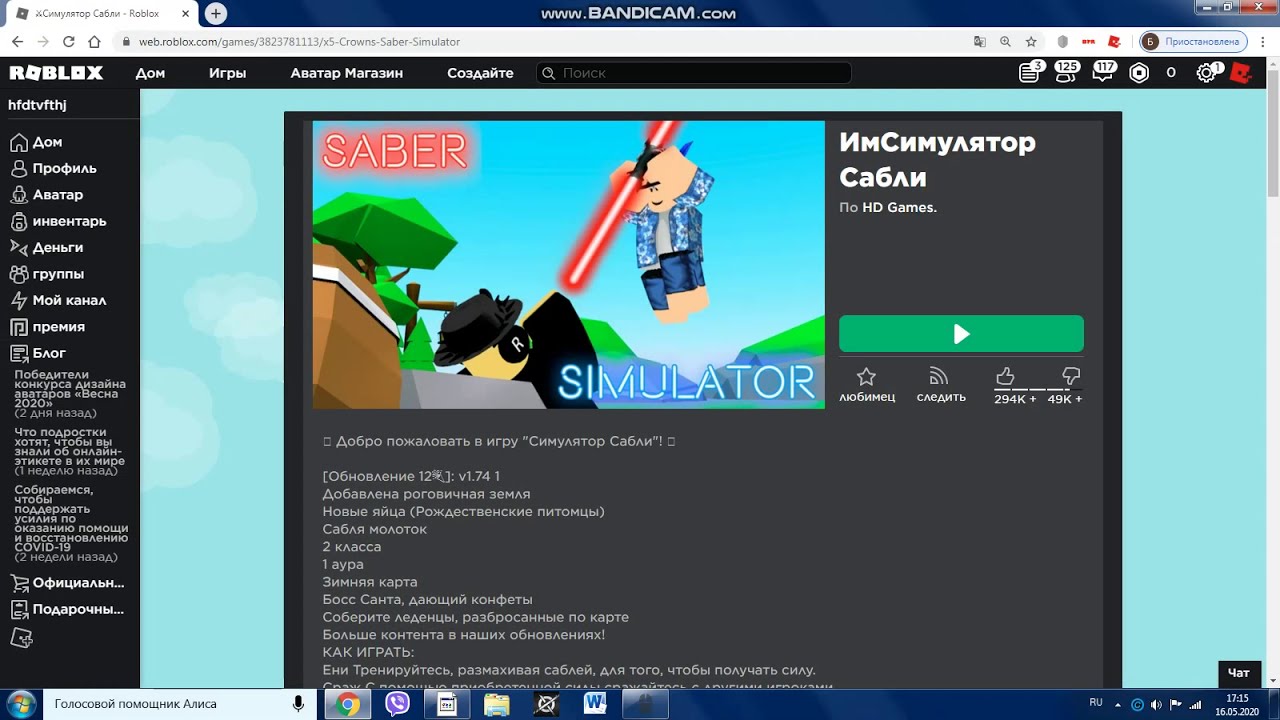The image size is (1280, 720).
Task: Open the news feed icon with badge 3
Action: (x=1030, y=72)
